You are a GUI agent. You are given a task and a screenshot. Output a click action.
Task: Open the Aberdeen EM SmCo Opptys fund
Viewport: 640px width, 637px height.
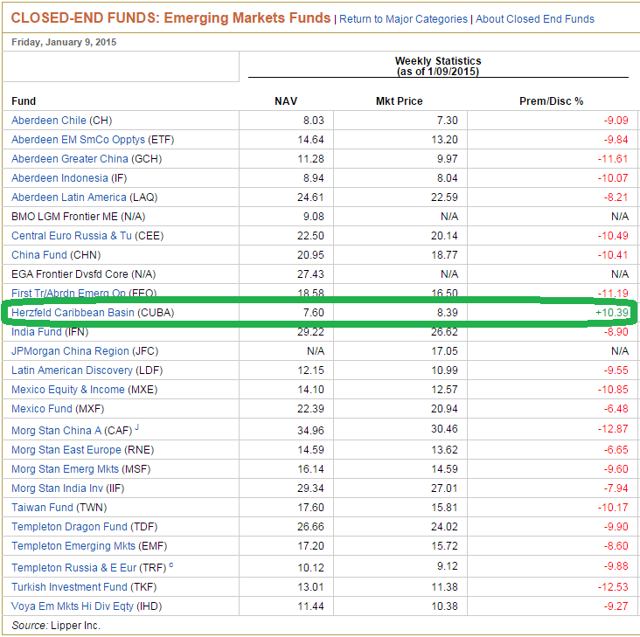pyautogui.click(x=78, y=140)
